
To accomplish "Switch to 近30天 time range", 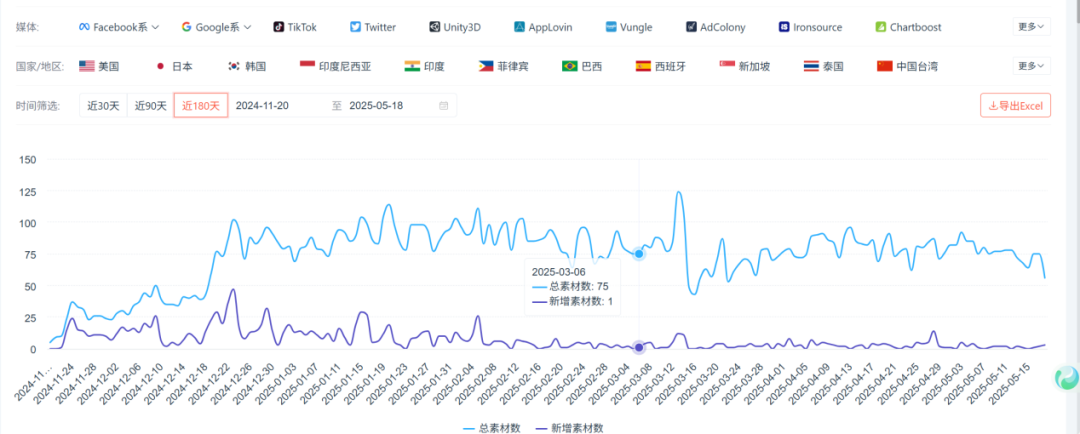I will tap(103, 105).
